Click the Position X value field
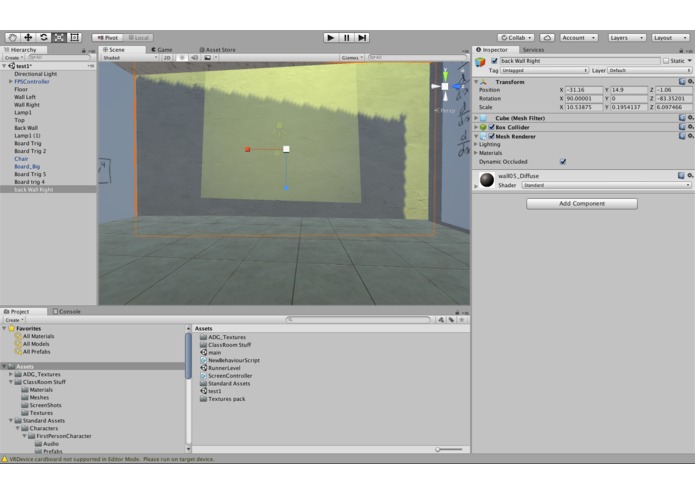 [x=584, y=90]
